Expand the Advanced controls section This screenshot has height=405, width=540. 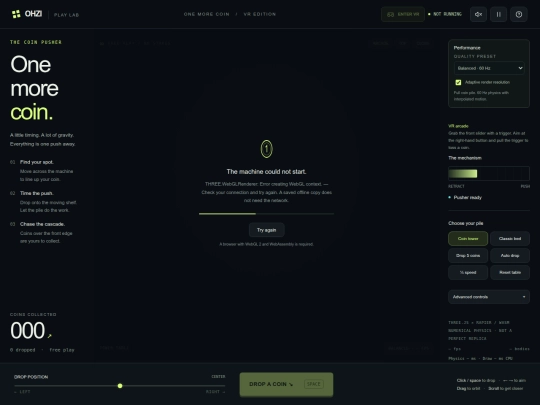(489, 297)
